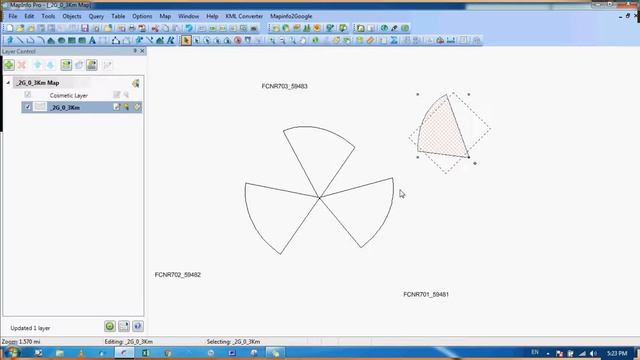Viewport: 640px width, 360px height.
Task: Click the Editing: _2G_0_3Km status bar field
Action: click(129, 342)
